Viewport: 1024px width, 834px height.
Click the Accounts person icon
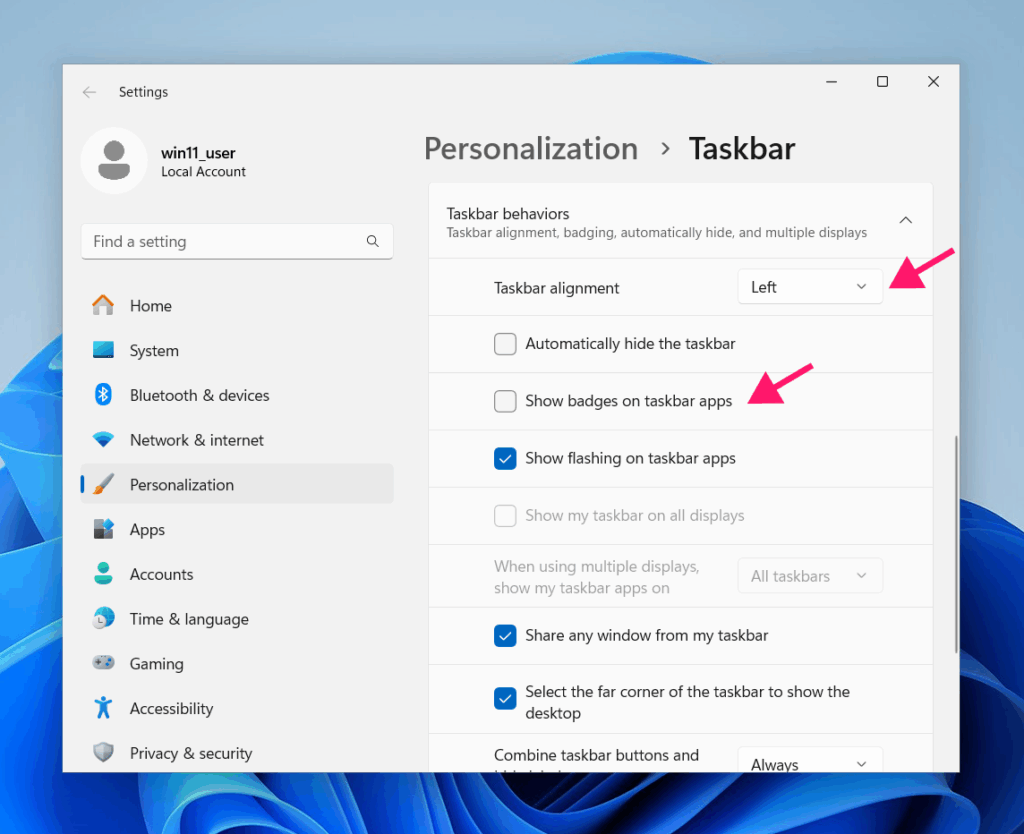coord(103,574)
